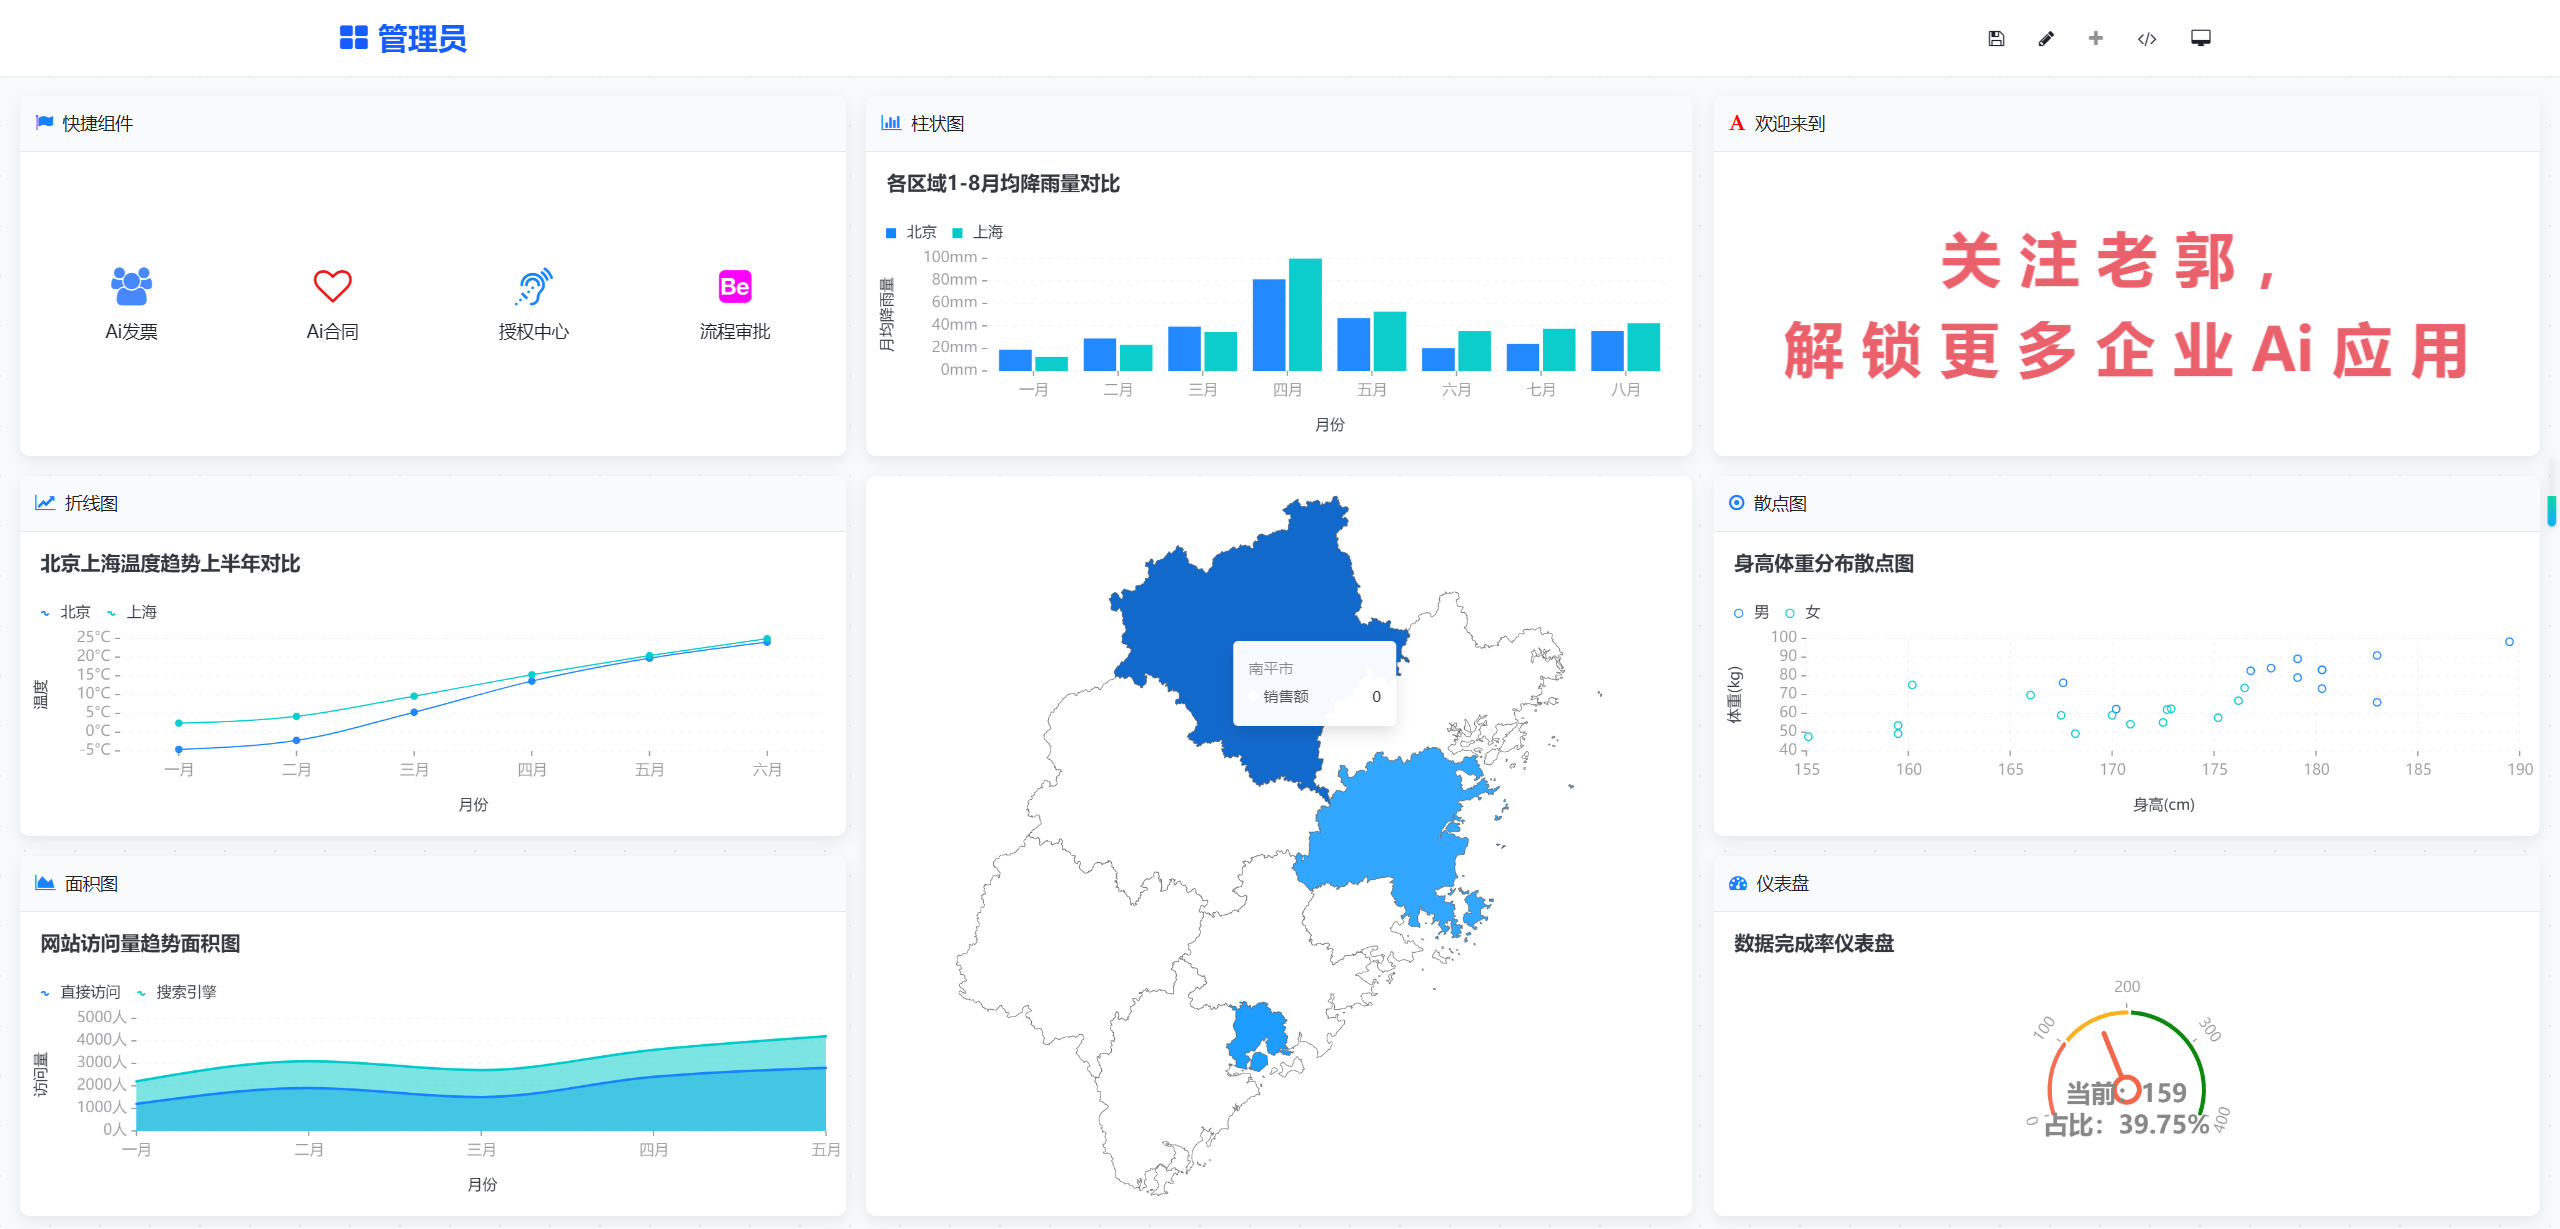Click the 管理员 dashboard title
This screenshot has width=2560, height=1229.
pyautogui.click(x=421, y=39)
